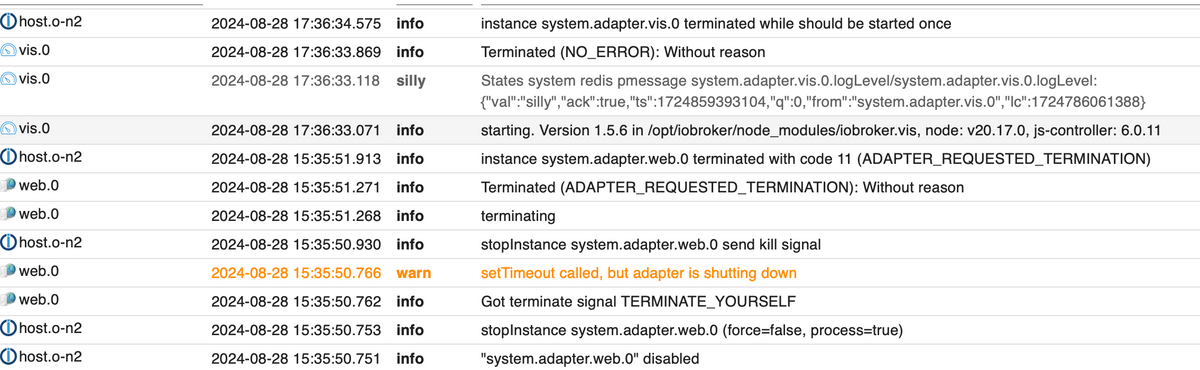Click the host icon on the 'force=false, process=true' row
The width and height of the screenshot is (1200, 370).
pos(10,328)
